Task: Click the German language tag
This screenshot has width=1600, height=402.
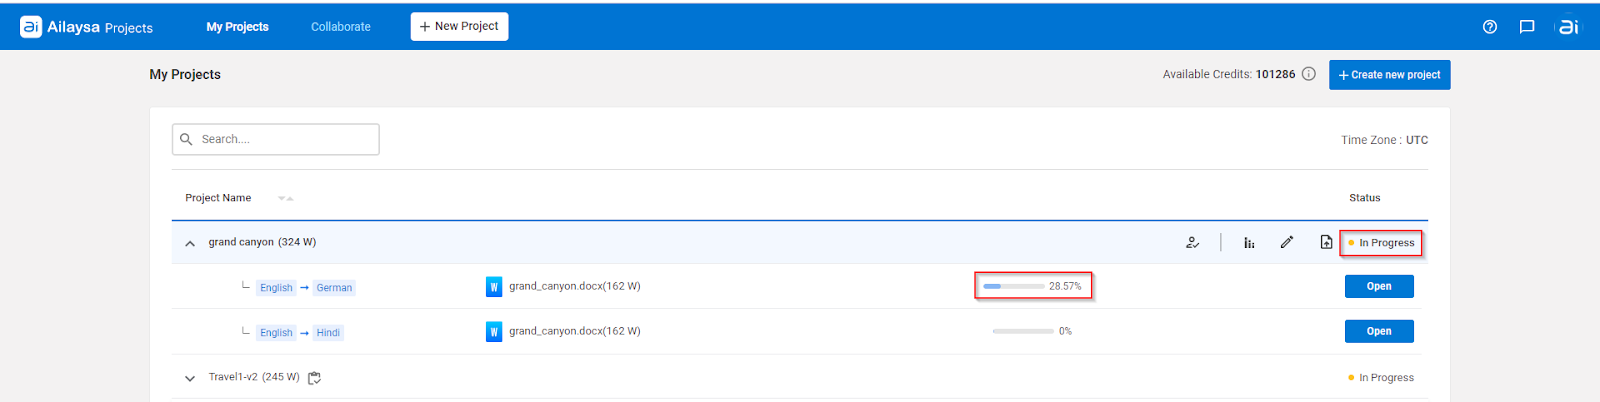Action: click(334, 288)
